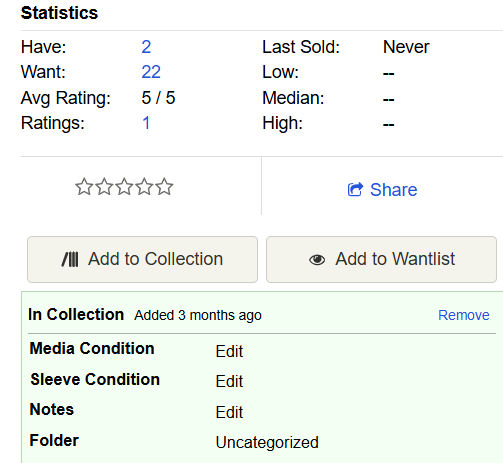Click the second rating star
This screenshot has width=503, height=463.
point(104,187)
